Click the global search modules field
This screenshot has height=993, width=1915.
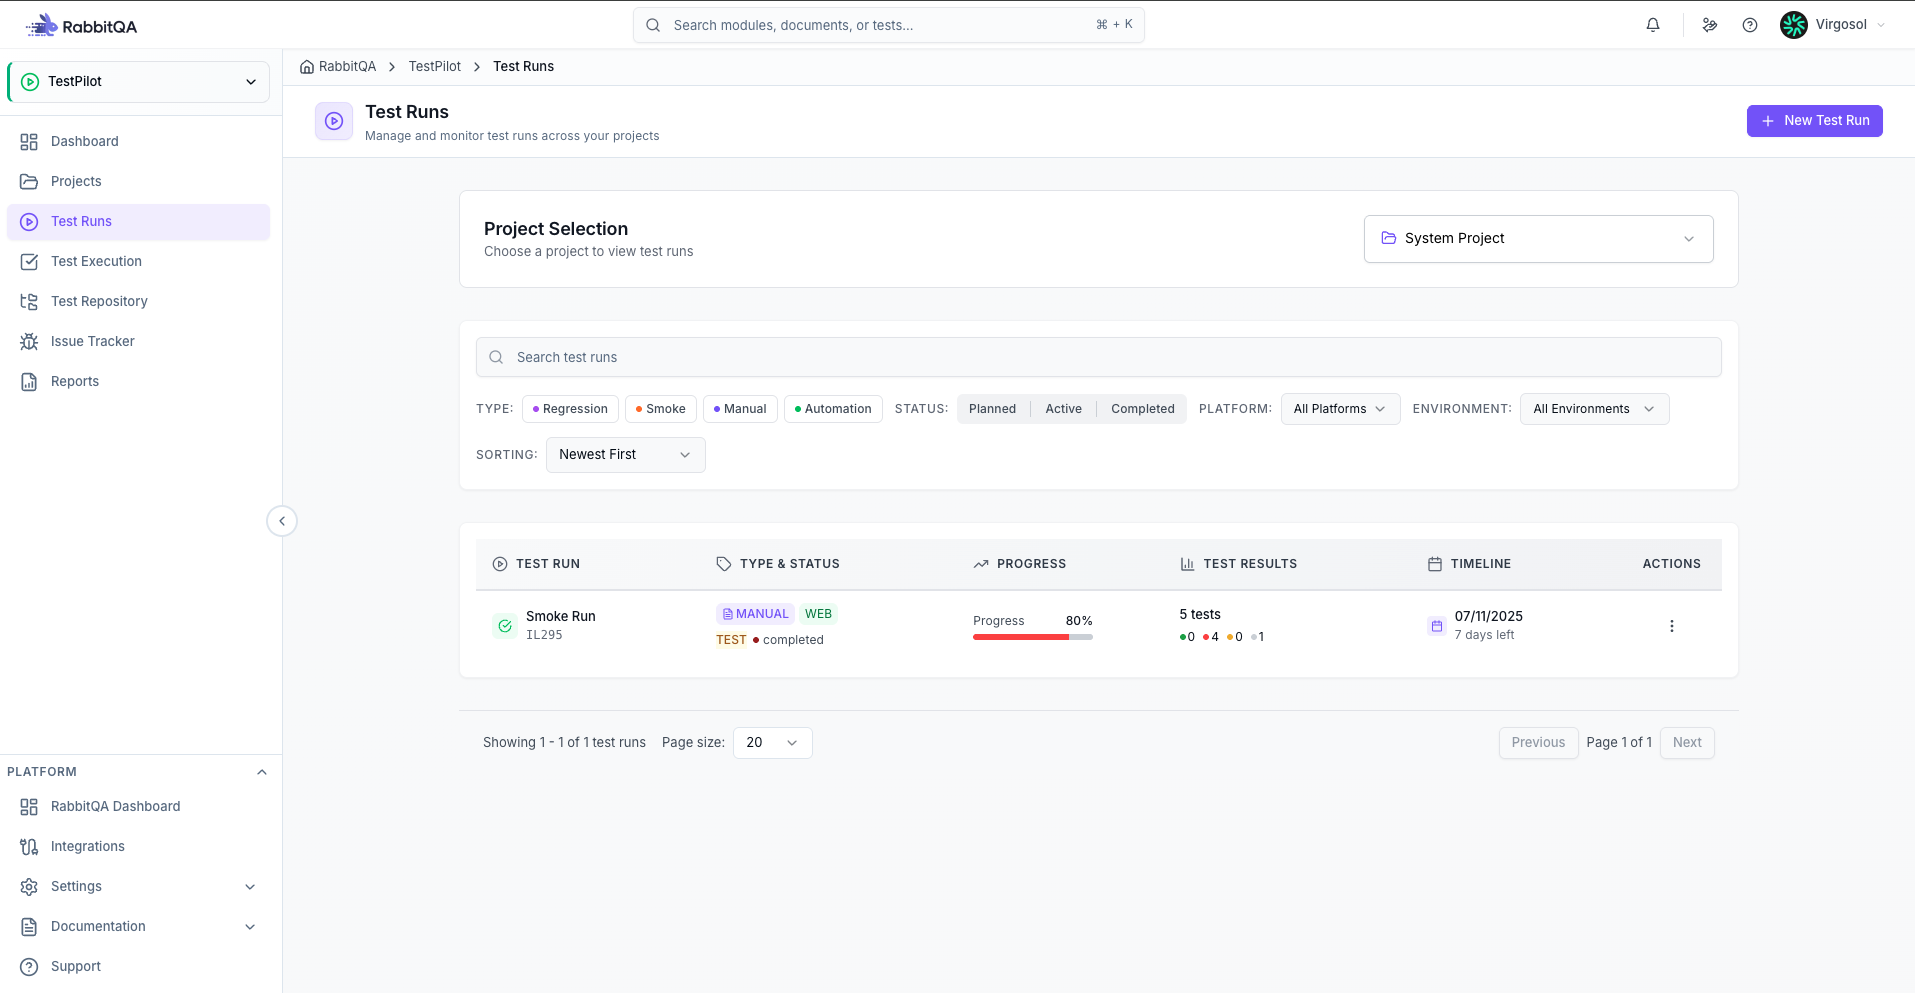point(889,25)
